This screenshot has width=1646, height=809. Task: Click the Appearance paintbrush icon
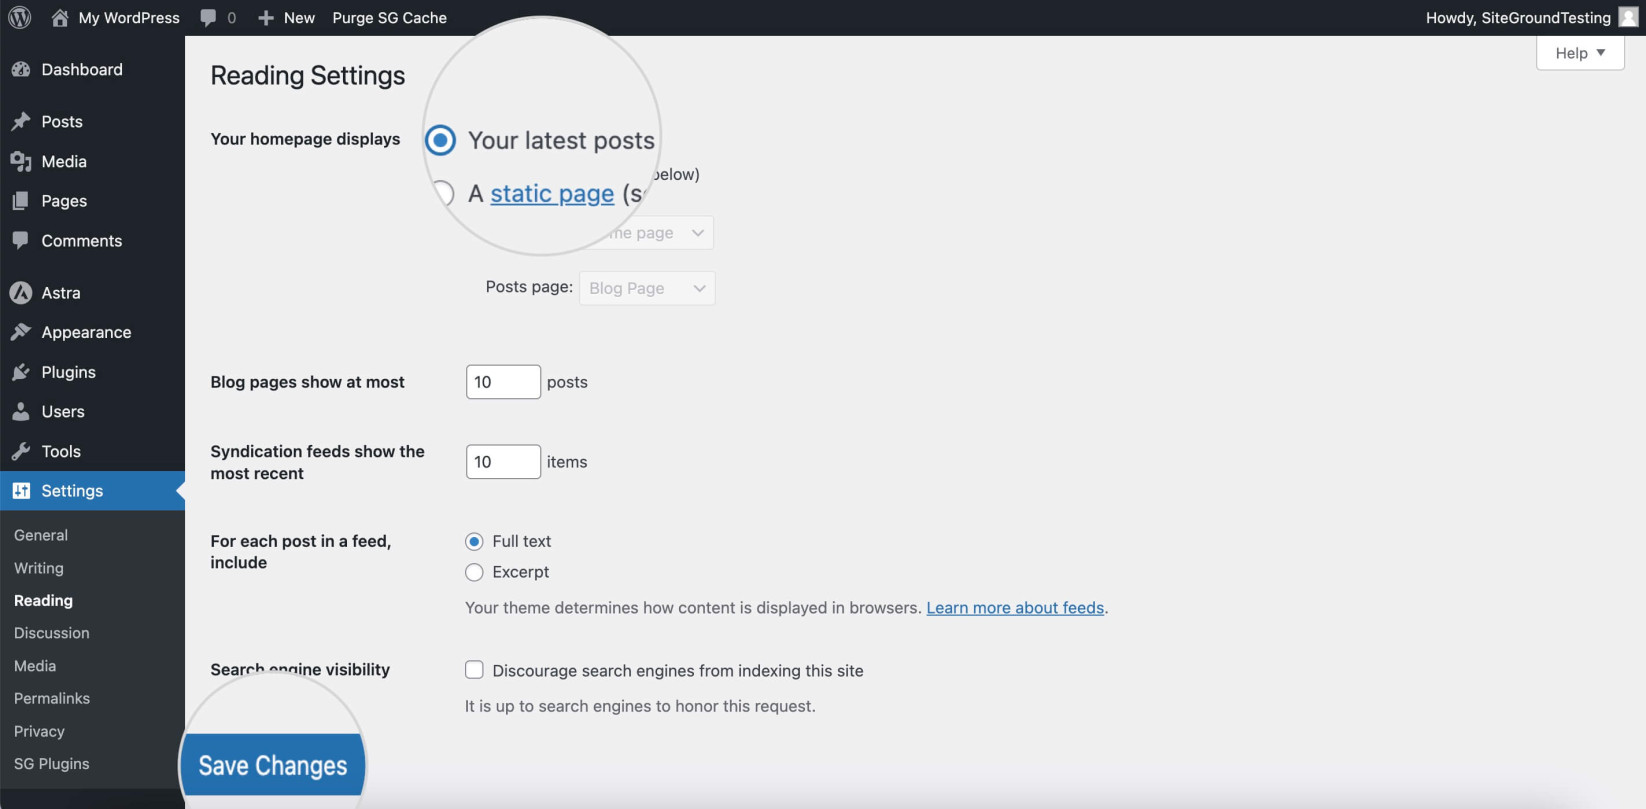[x=21, y=332]
